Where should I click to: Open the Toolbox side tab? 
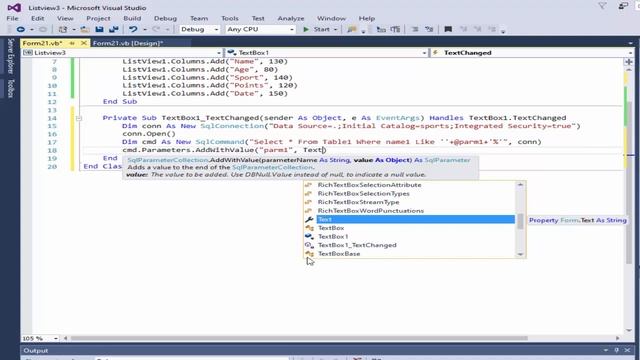[11, 89]
